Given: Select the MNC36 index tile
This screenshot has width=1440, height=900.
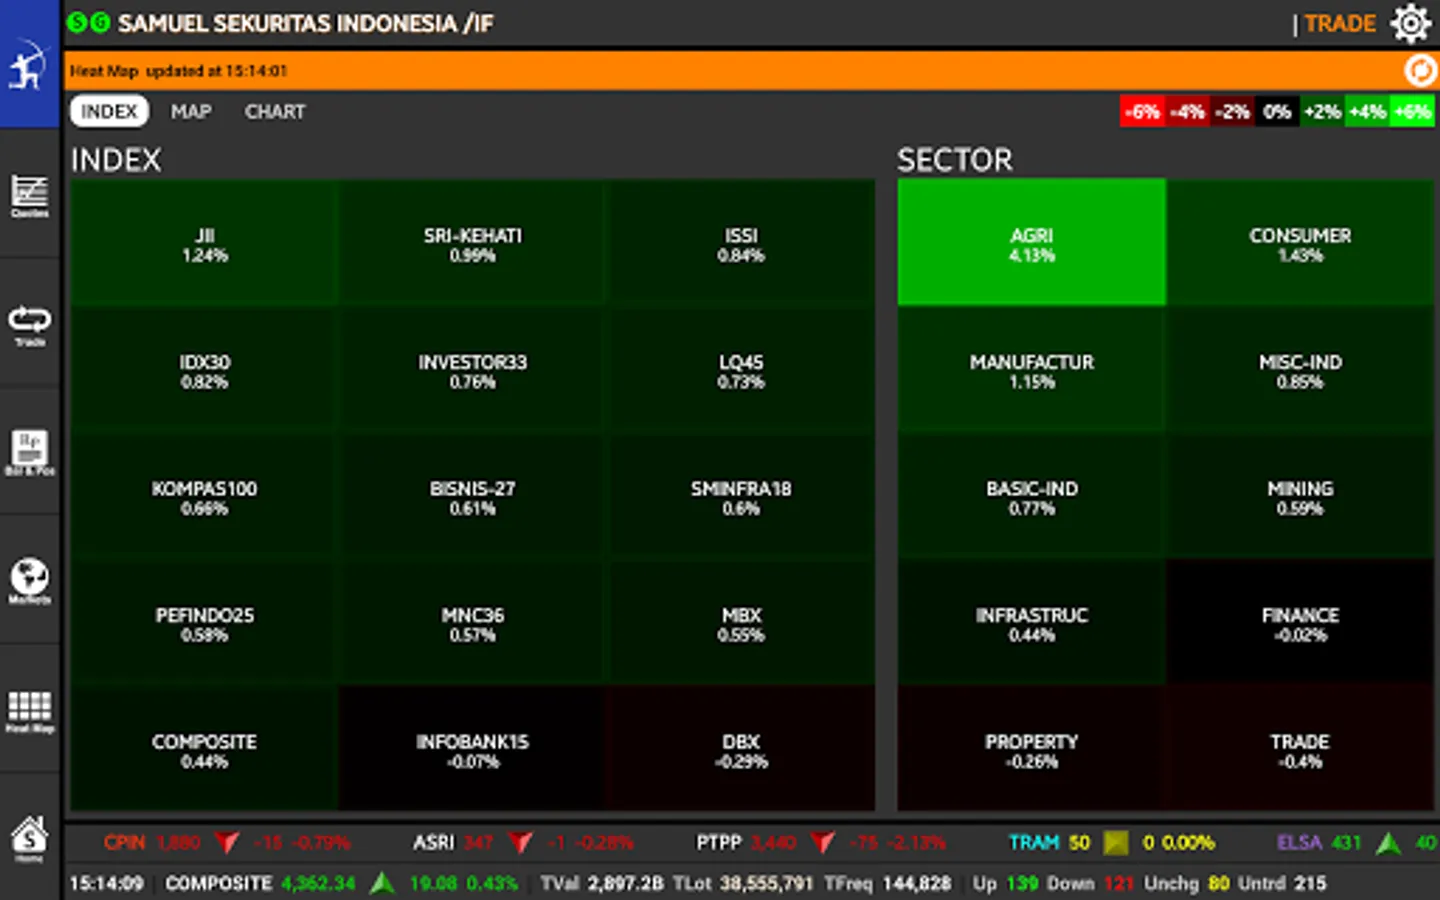Looking at the screenshot, I should coord(472,622).
